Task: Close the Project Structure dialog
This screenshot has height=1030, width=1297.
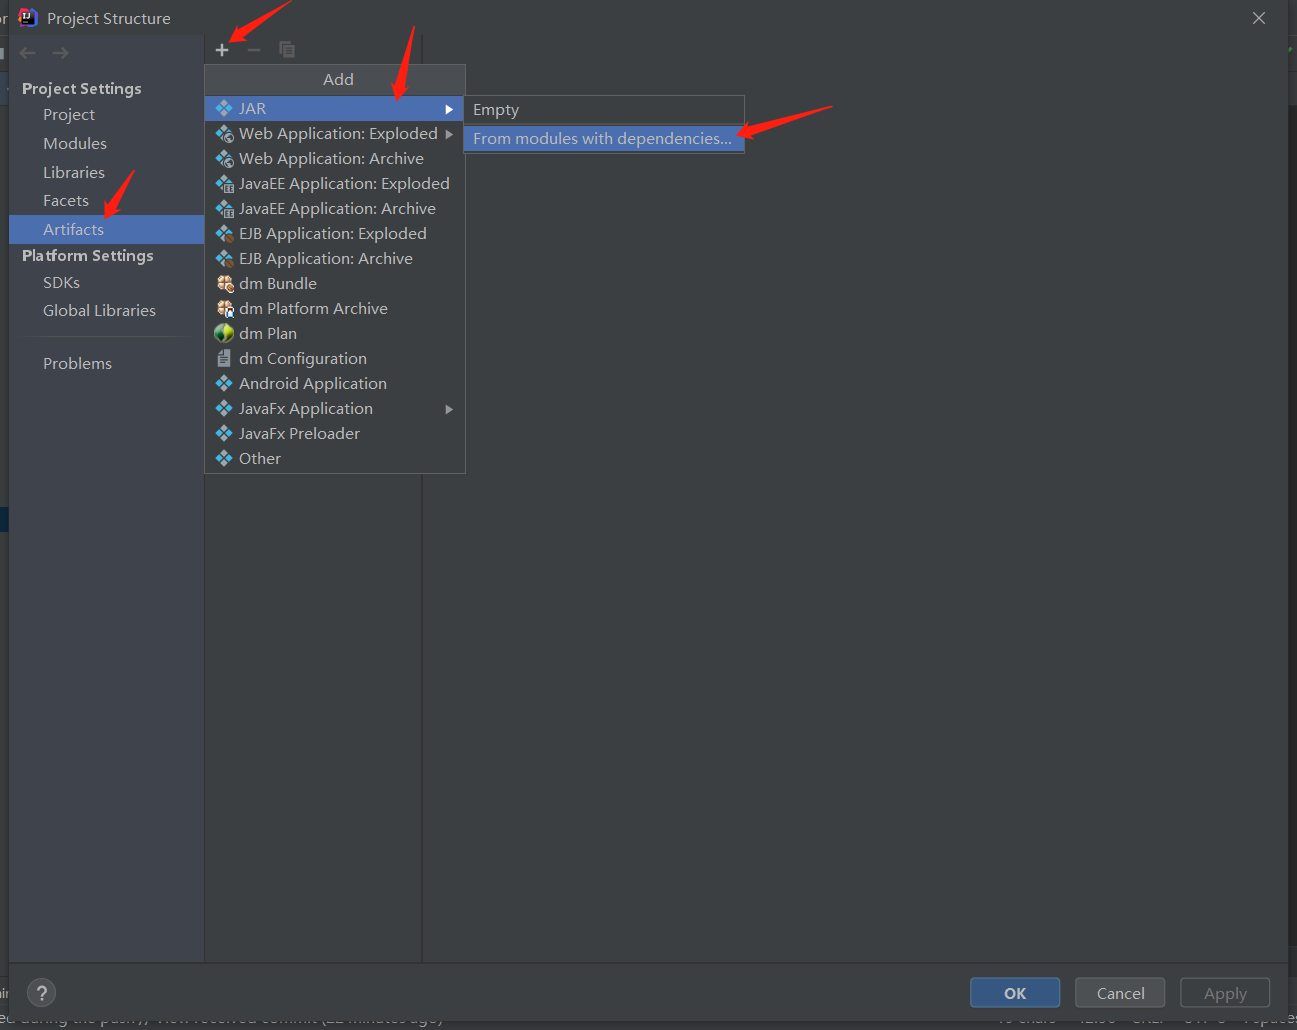Action: pos(1259,18)
